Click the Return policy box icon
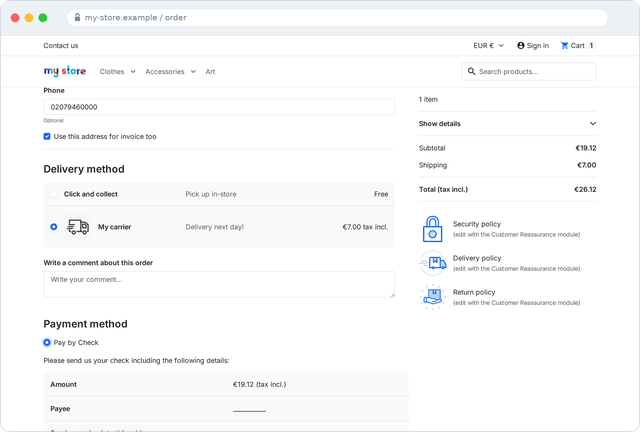The image size is (640, 432). point(432,297)
